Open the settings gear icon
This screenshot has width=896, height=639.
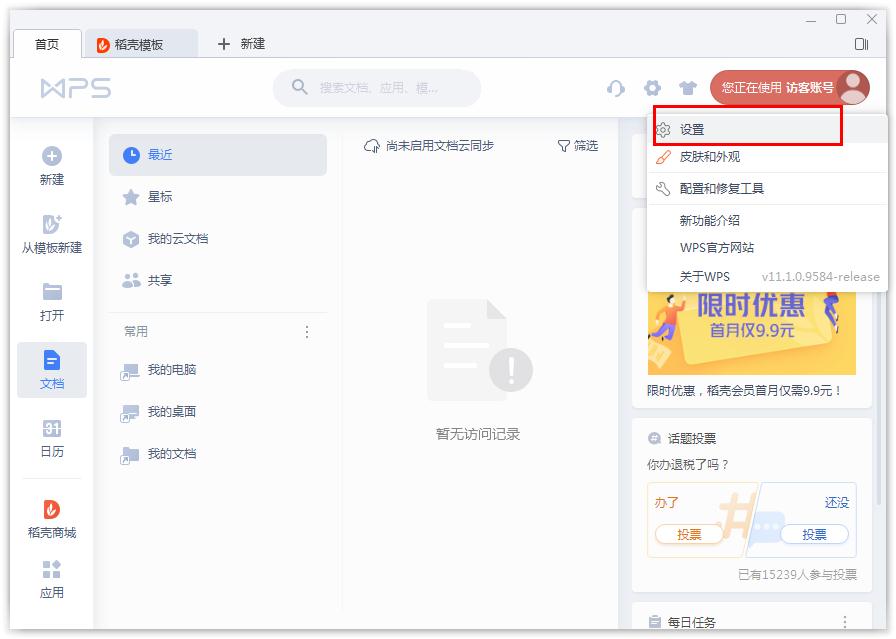[652, 87]
